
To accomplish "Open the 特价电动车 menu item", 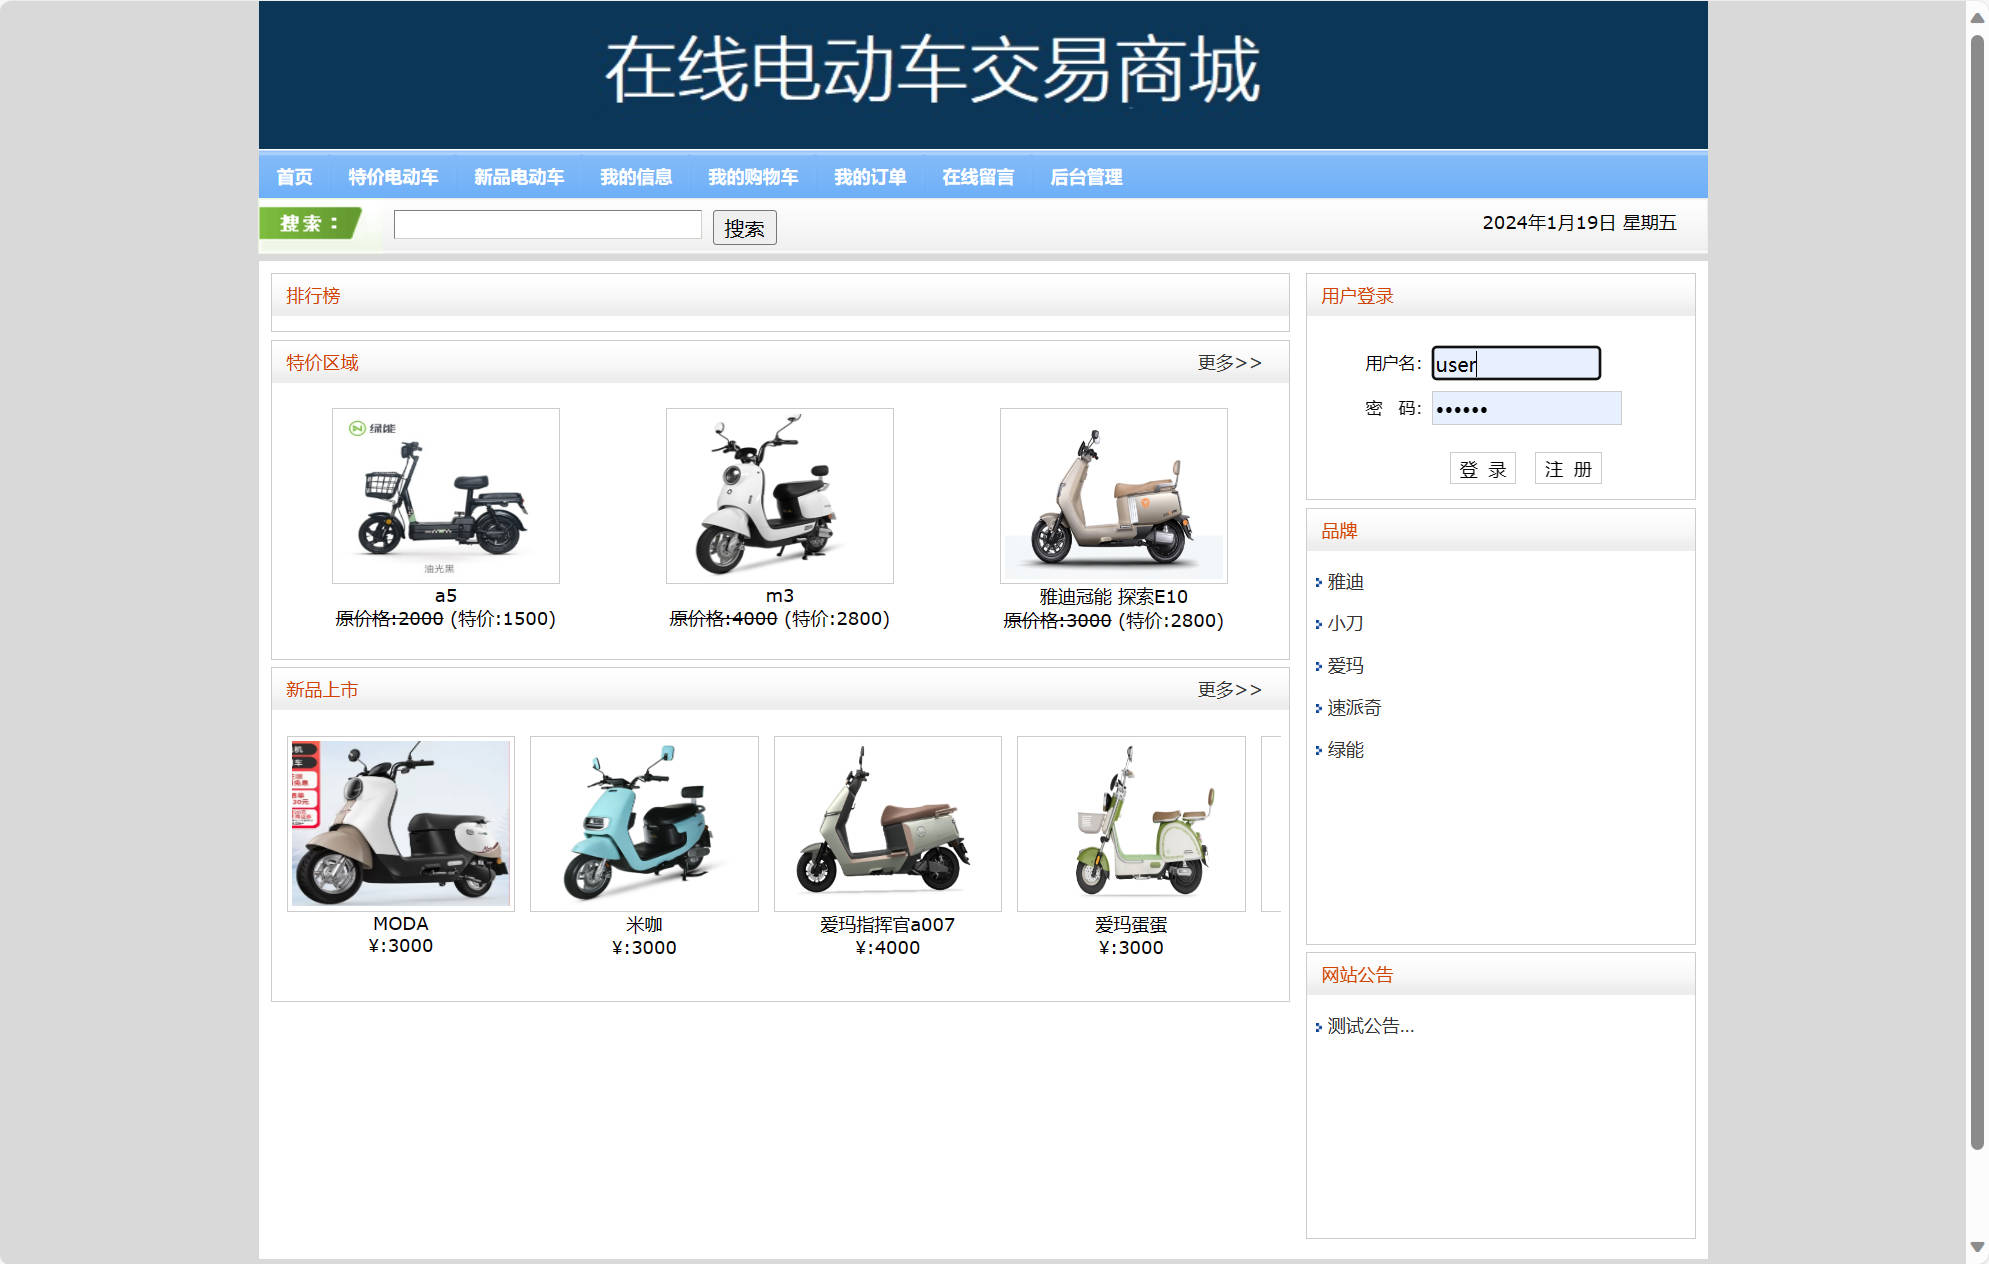I will 392,177.
